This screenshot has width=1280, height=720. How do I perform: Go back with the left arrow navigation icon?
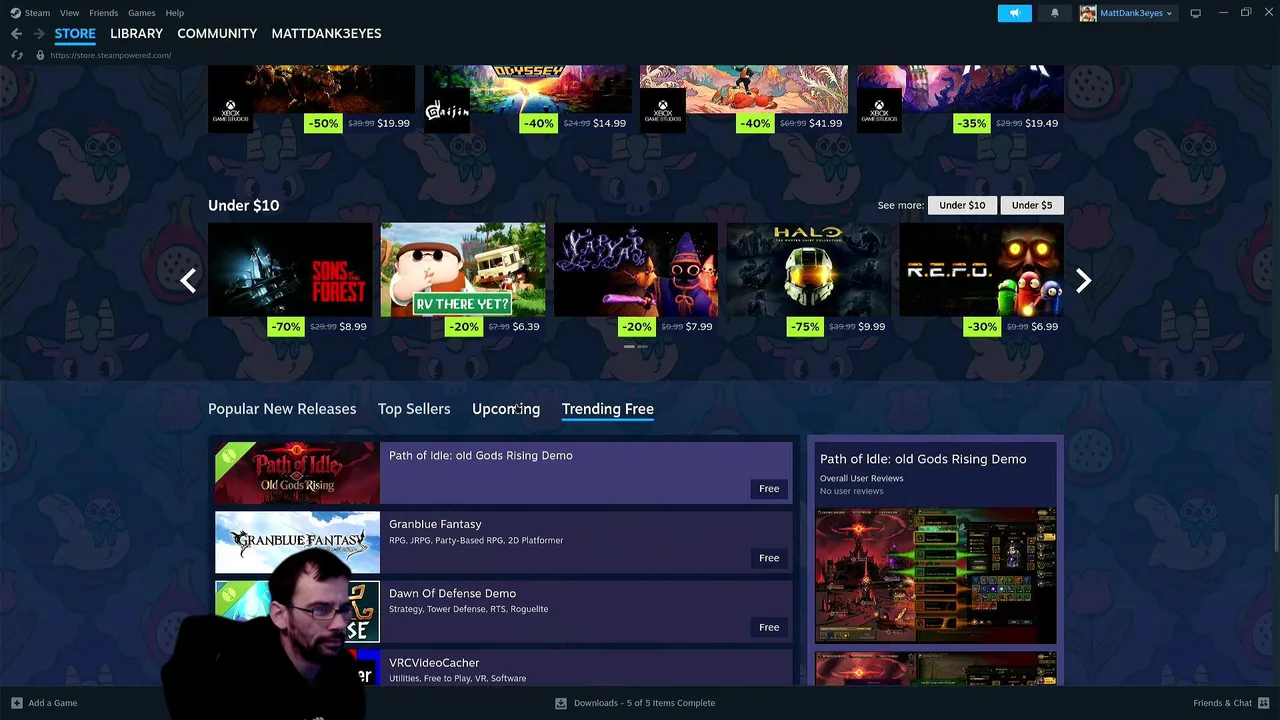point(16,33)
